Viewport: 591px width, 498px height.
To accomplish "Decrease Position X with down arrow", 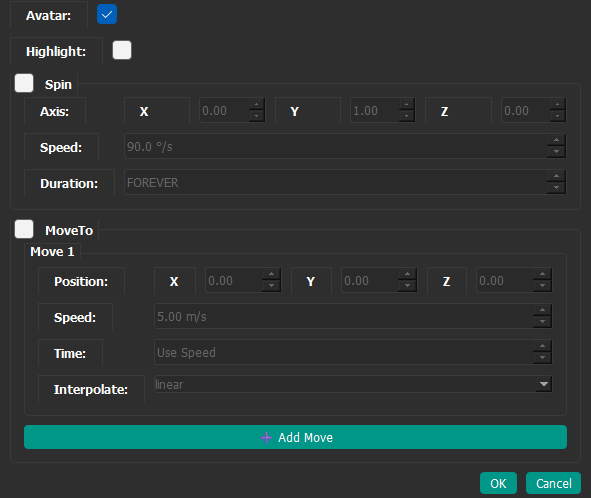I will [271, 286].
